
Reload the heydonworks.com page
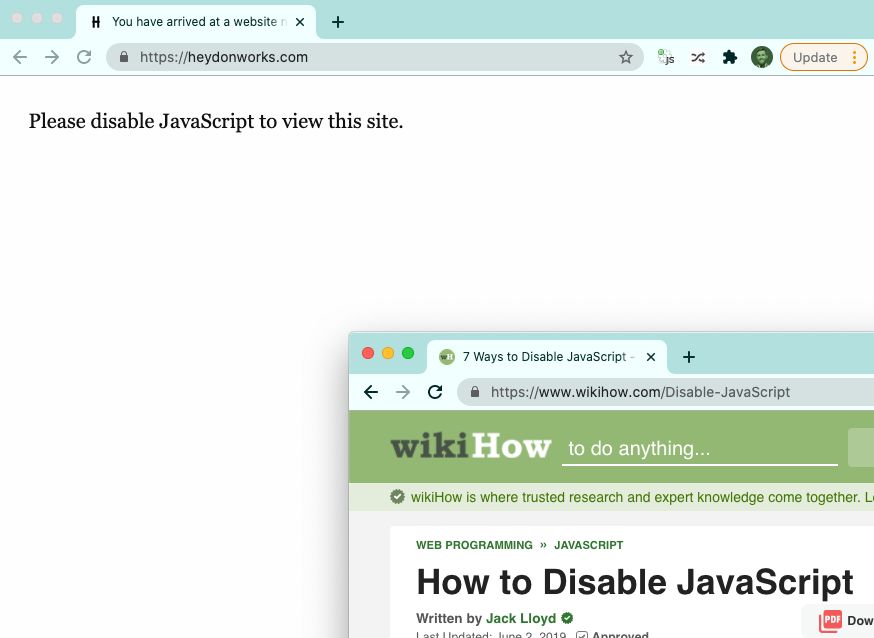point(84,57)
